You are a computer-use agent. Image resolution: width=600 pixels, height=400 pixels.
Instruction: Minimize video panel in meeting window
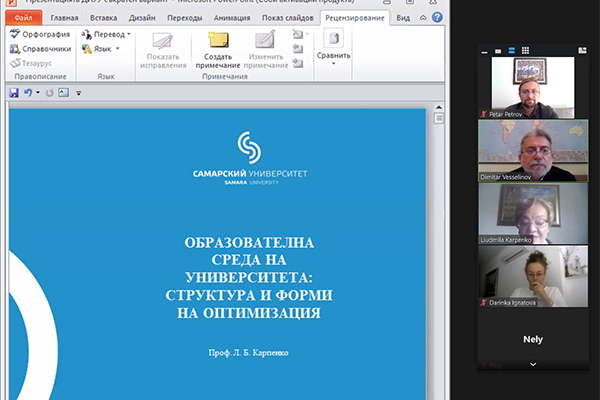pyautogui.click(x=484, y=51)
